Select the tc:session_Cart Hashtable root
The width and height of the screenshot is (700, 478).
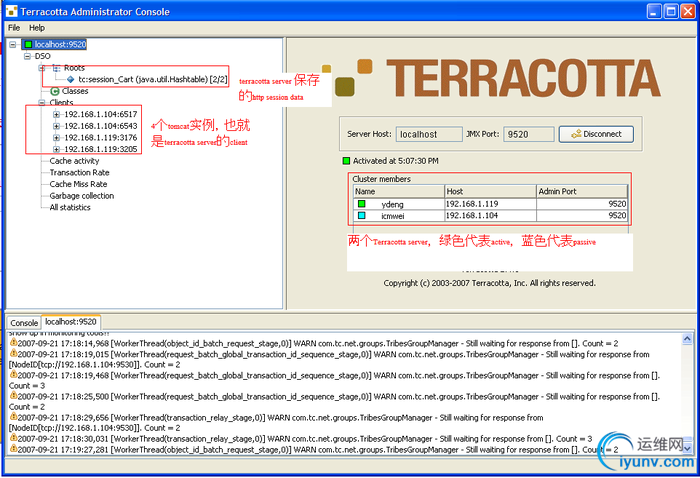coord(152,79)
